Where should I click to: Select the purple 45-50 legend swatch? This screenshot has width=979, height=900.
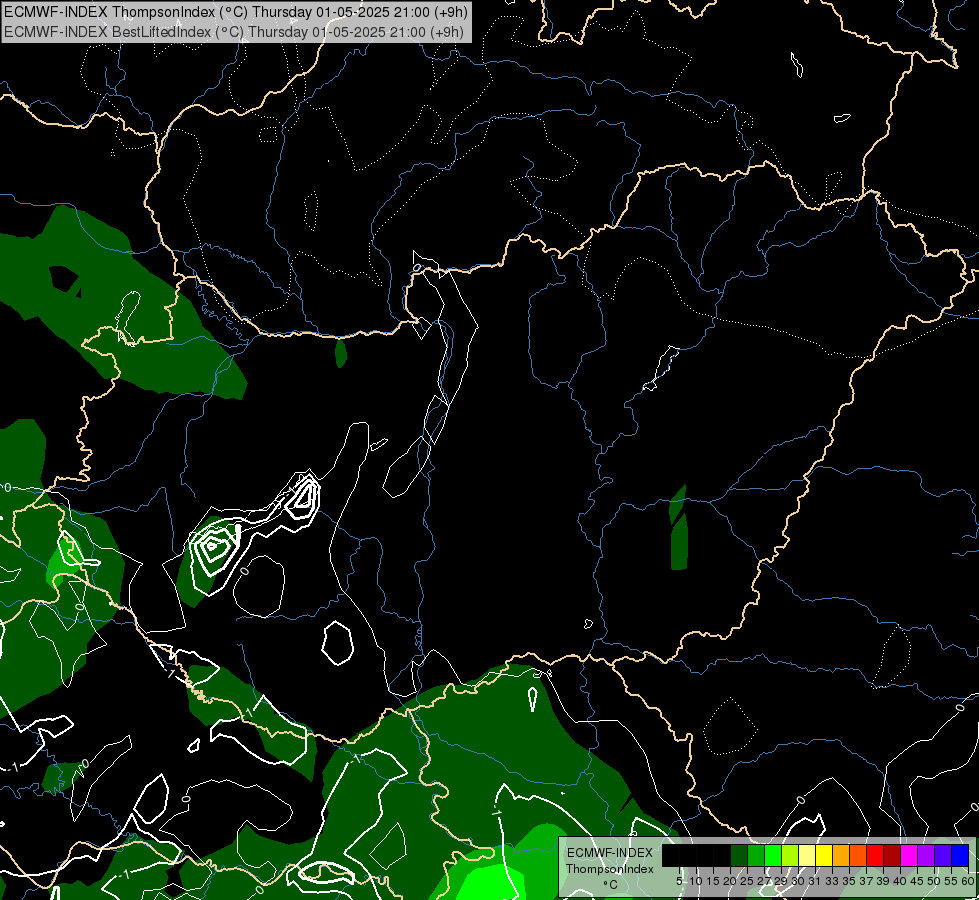pos(926,855)
